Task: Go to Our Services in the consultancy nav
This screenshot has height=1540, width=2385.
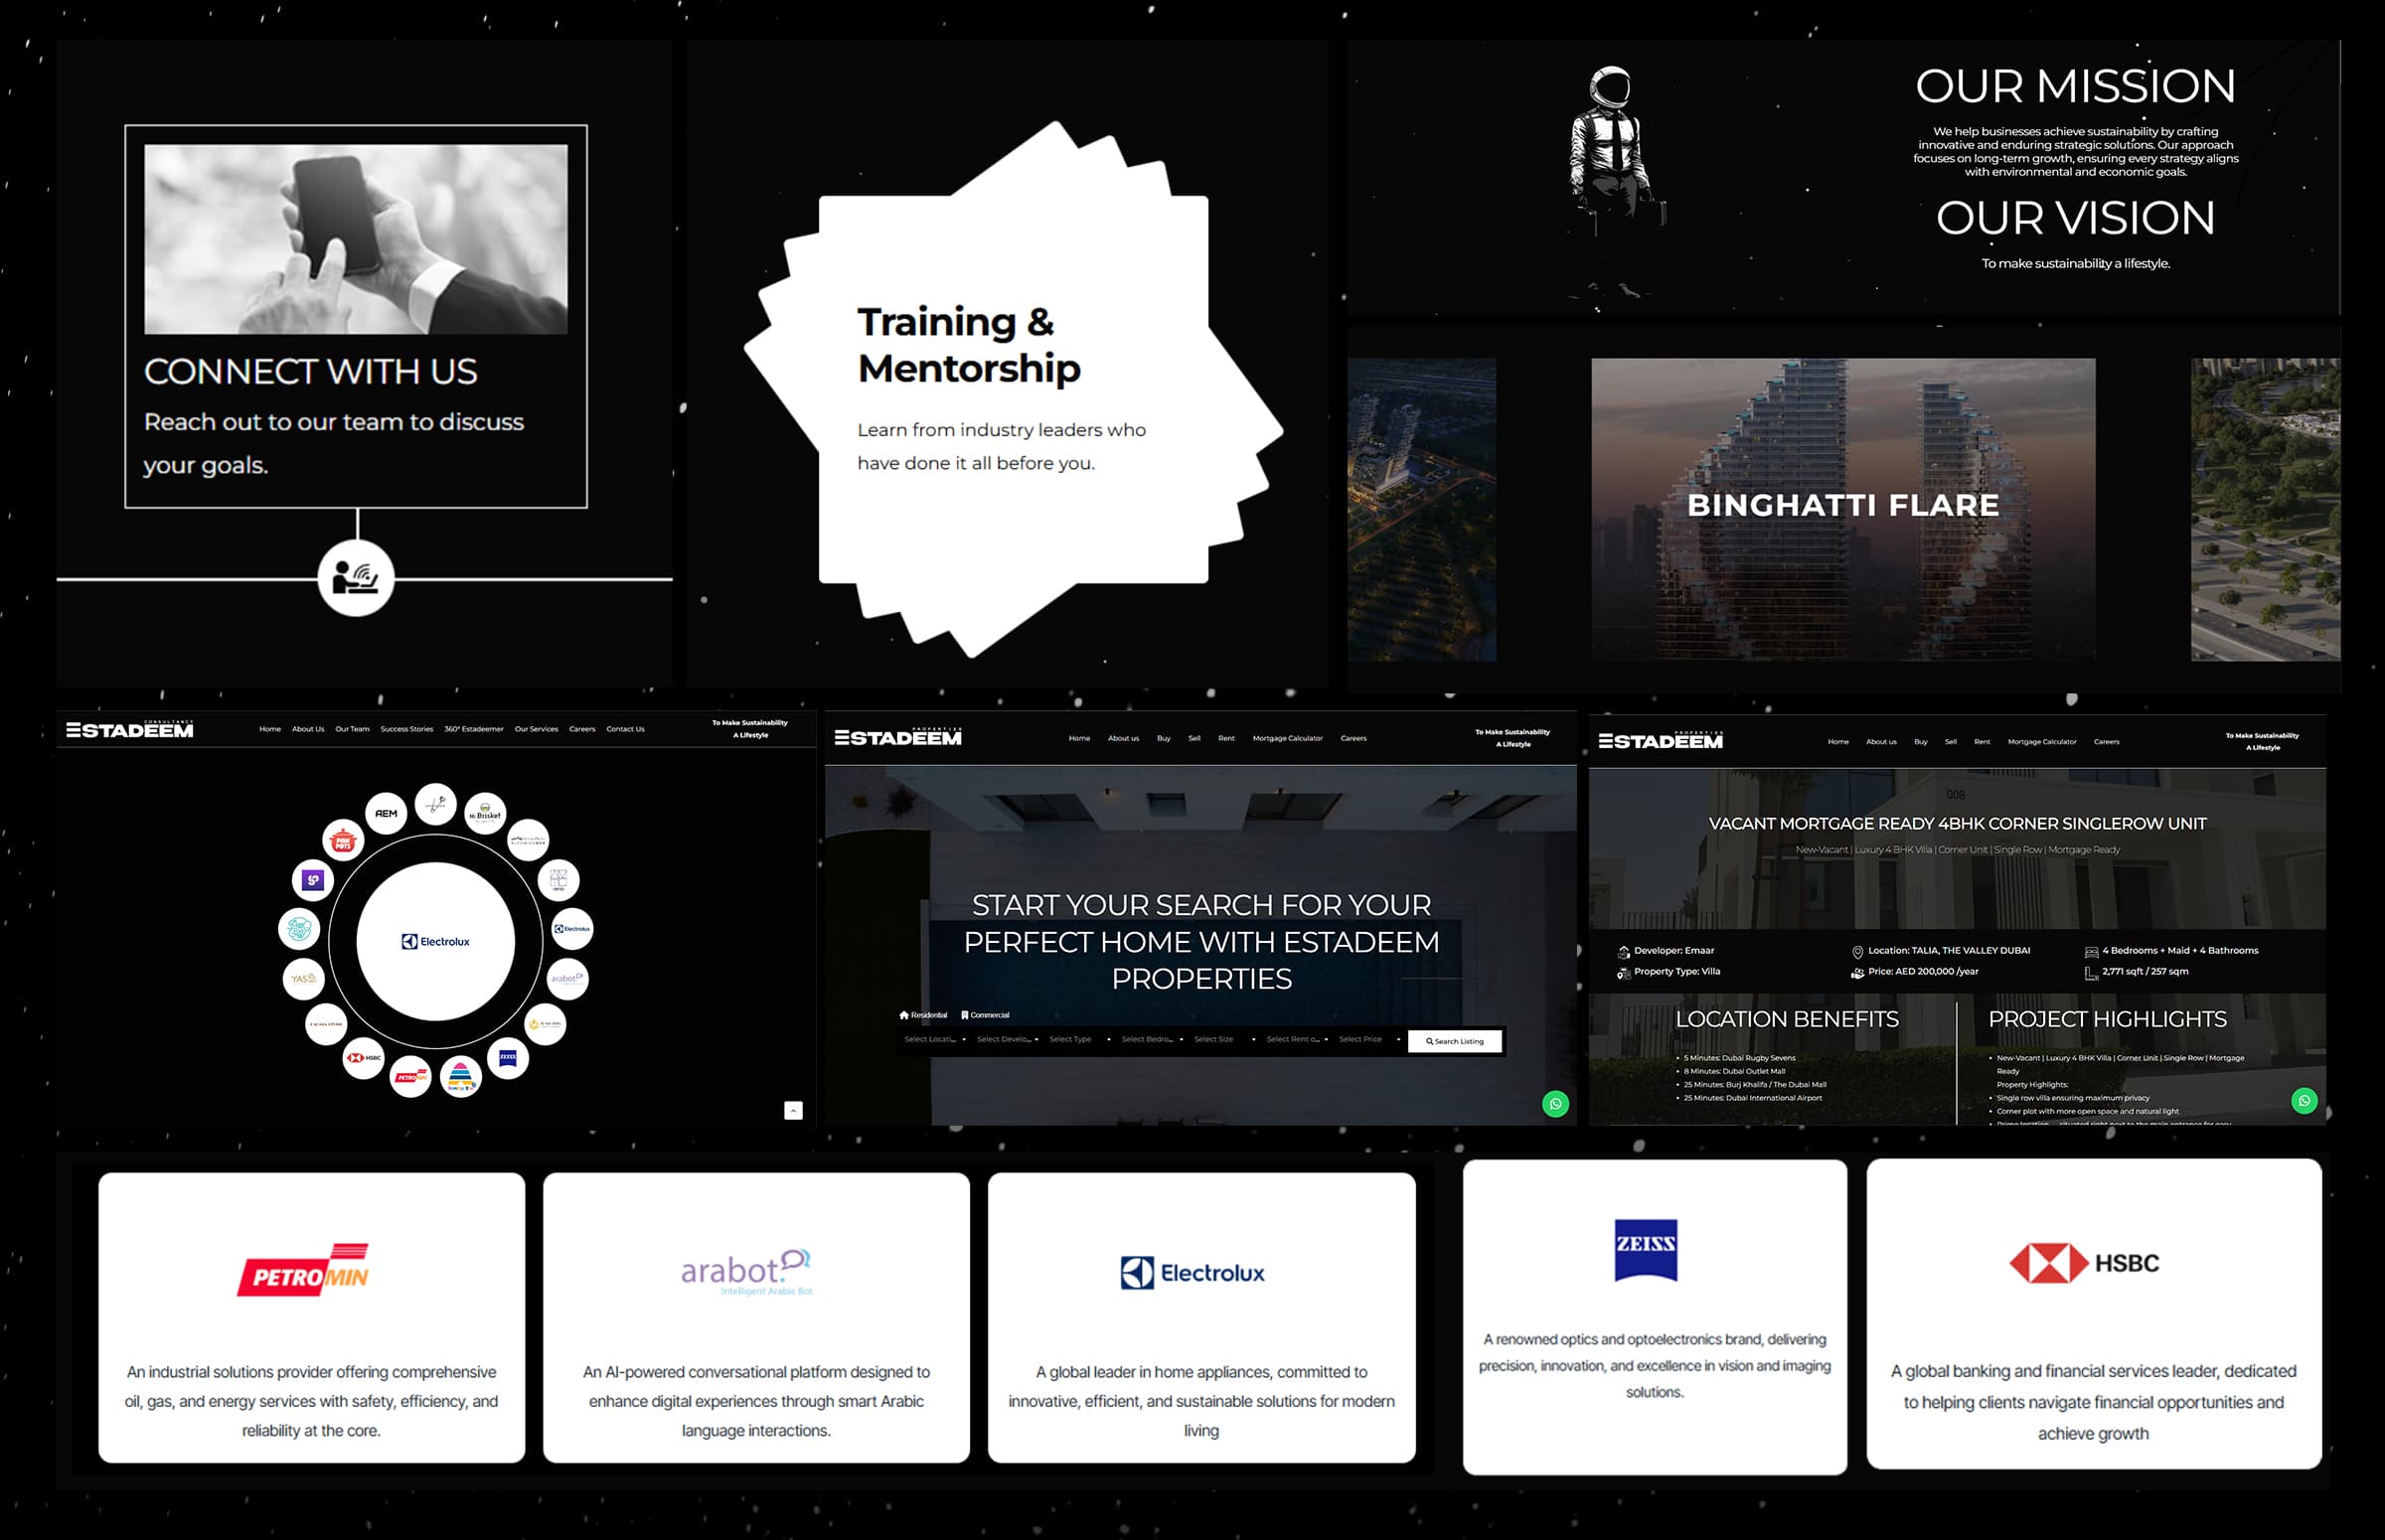Action: tap(536, 729)
